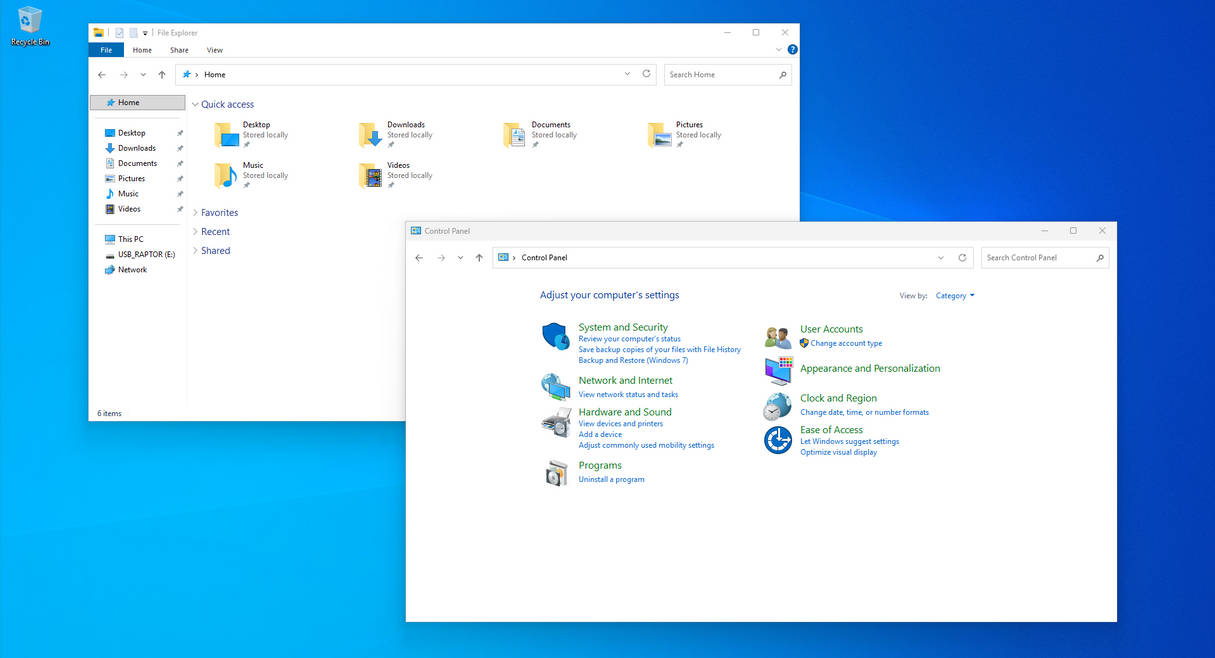Go back in the Control Panel window
The image size is (1215, 658).
tap(419, 258)
